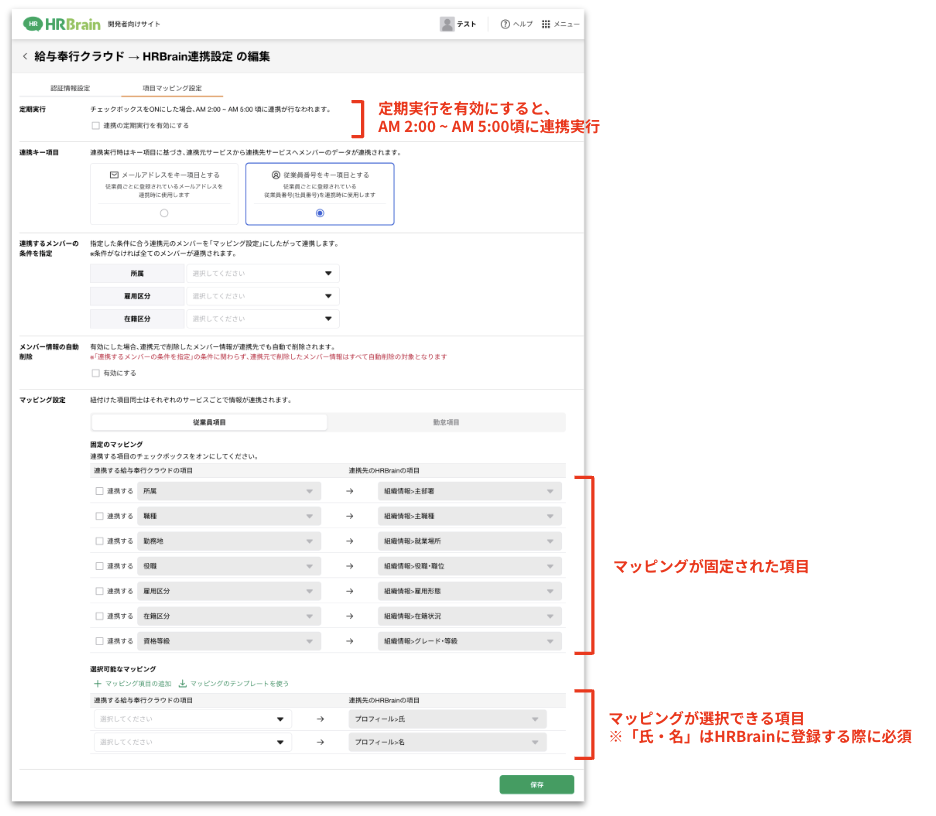Switch to the 認証情報設定 tab
This screenshot has width=936, height=816.
pyautogui.click(x=70, y=88)
